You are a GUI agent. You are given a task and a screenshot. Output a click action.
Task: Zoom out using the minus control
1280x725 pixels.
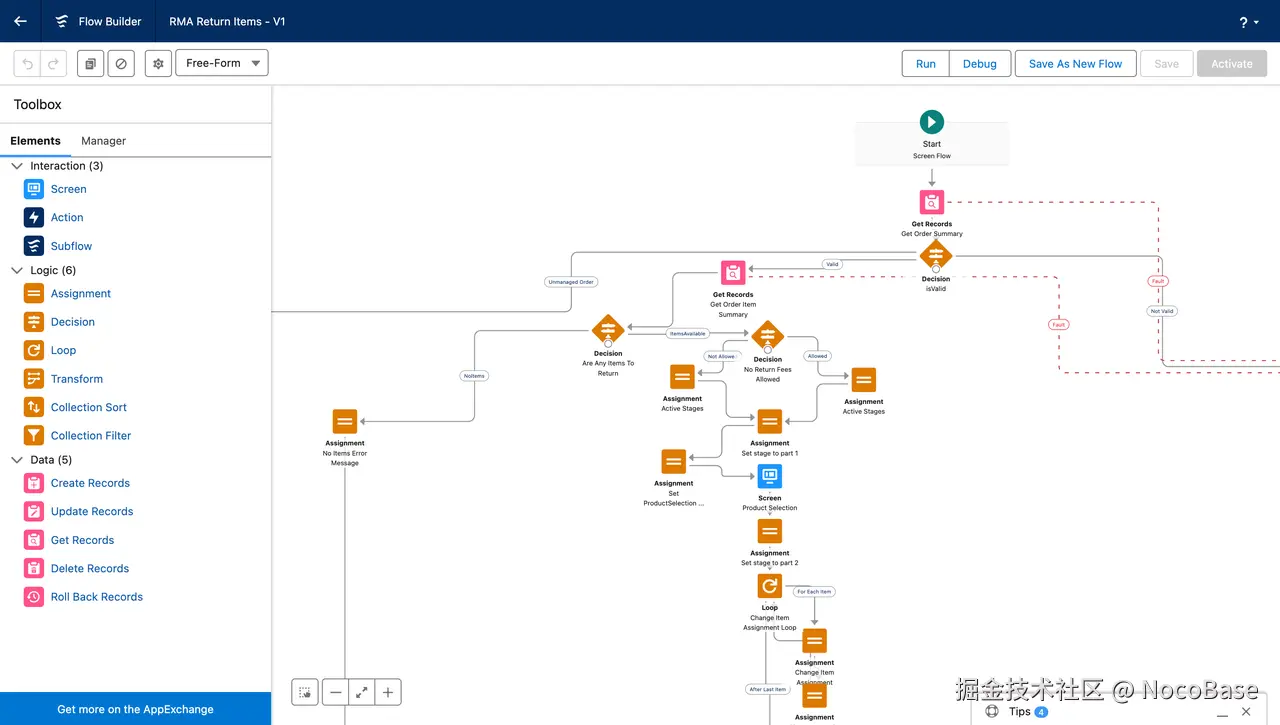(335, 691)
